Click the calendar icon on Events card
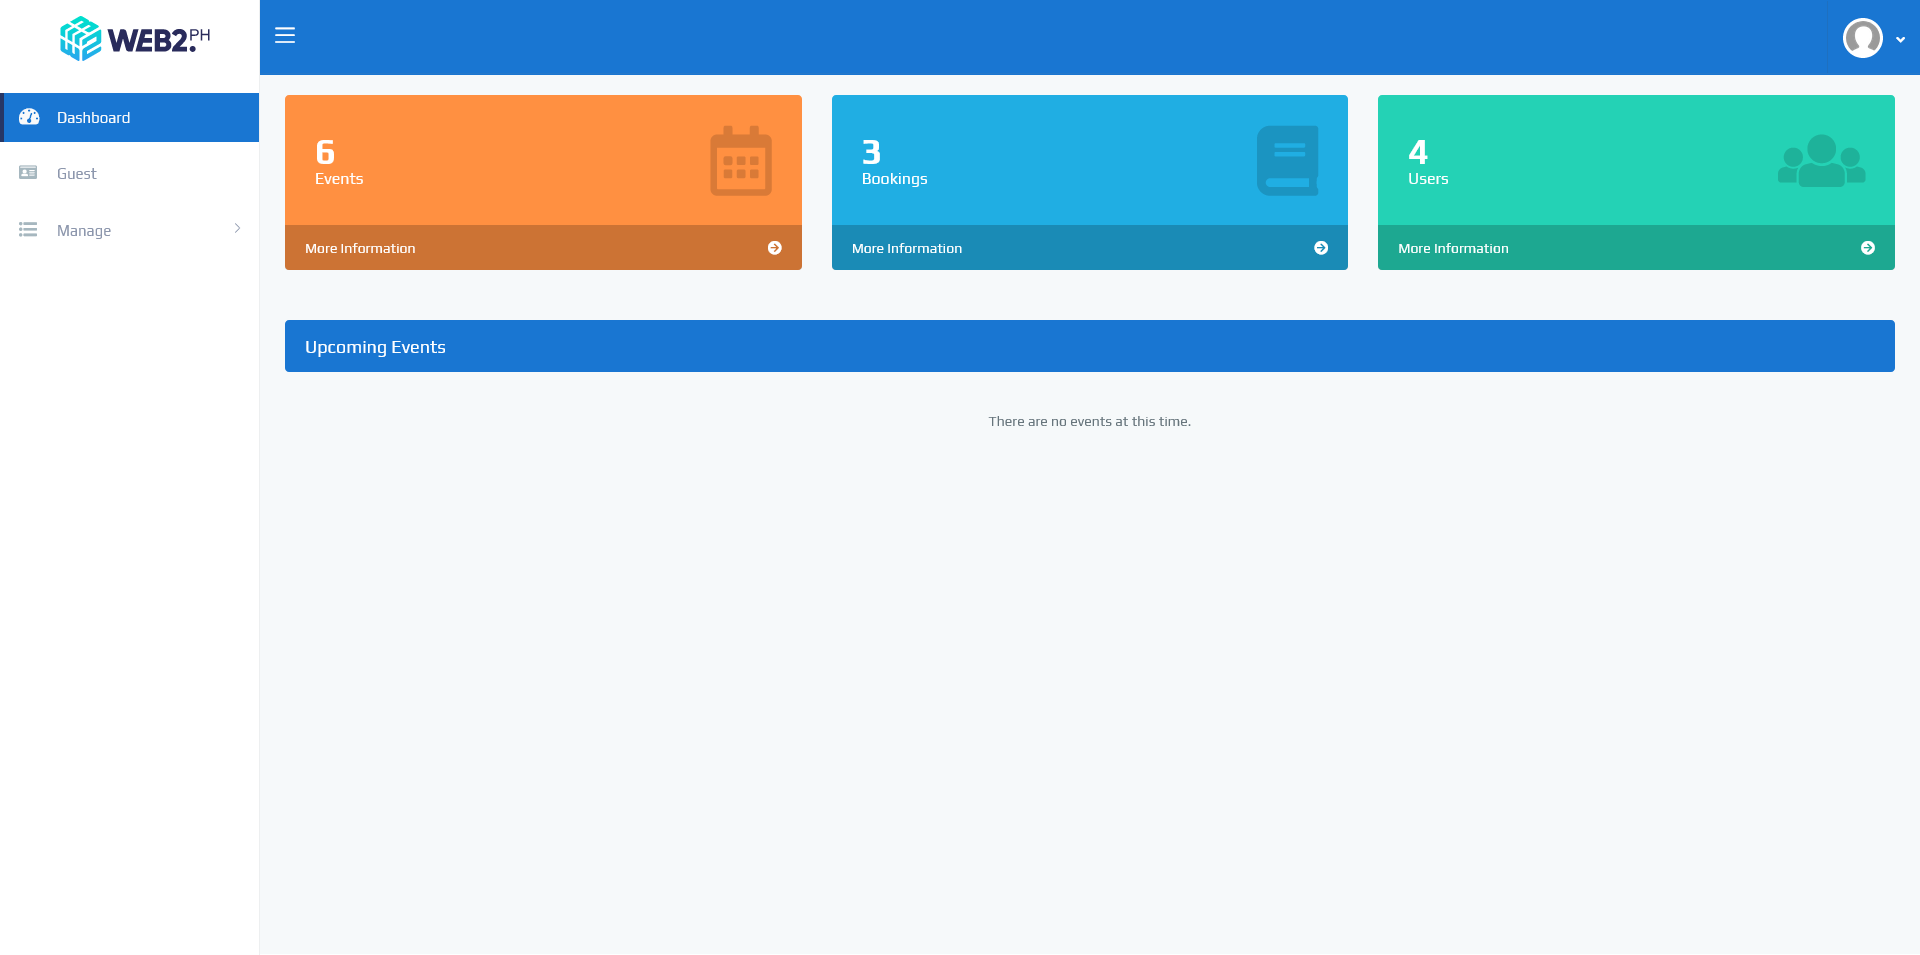This screenshot has width=1920, height=955. [x=741, y=161]
